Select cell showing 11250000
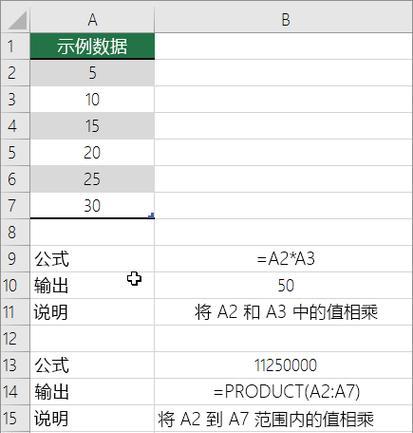 point(284,365)
